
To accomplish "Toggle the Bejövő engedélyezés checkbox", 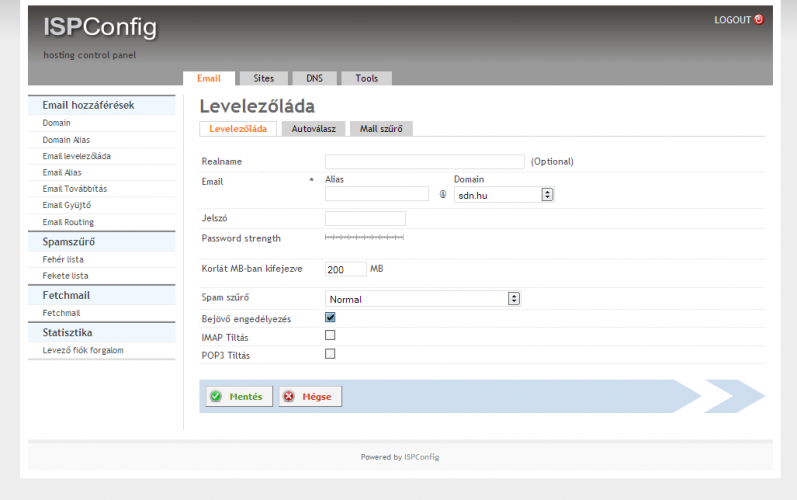I will [x=330, y=318].
